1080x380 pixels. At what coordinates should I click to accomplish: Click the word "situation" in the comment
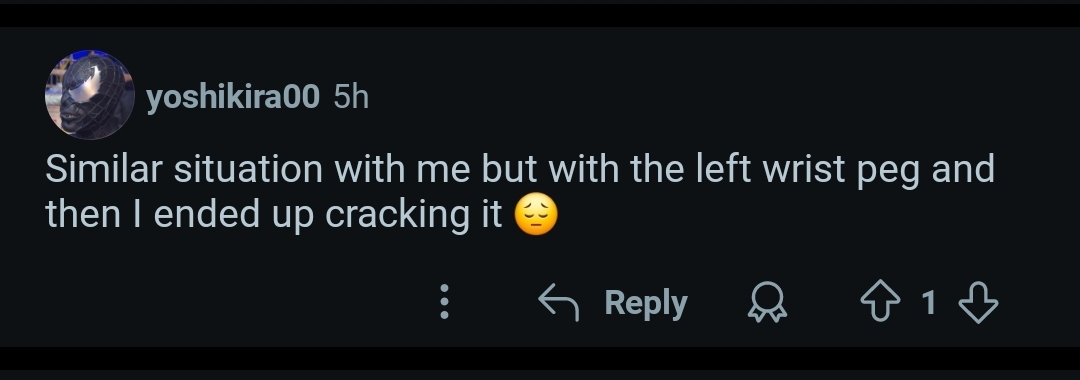click(x=248, y=169)
